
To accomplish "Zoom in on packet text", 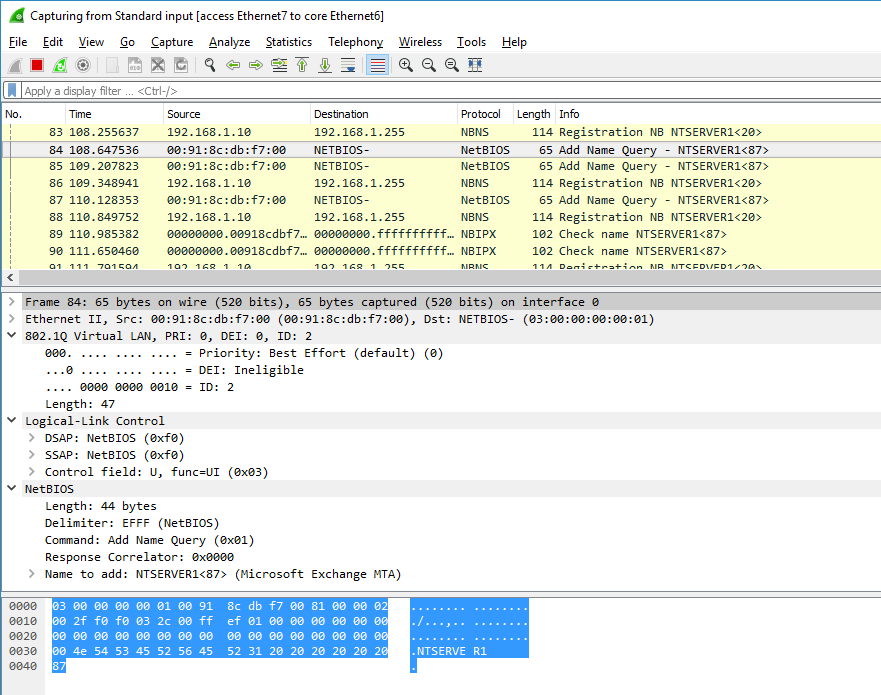I will click(406, 65).
